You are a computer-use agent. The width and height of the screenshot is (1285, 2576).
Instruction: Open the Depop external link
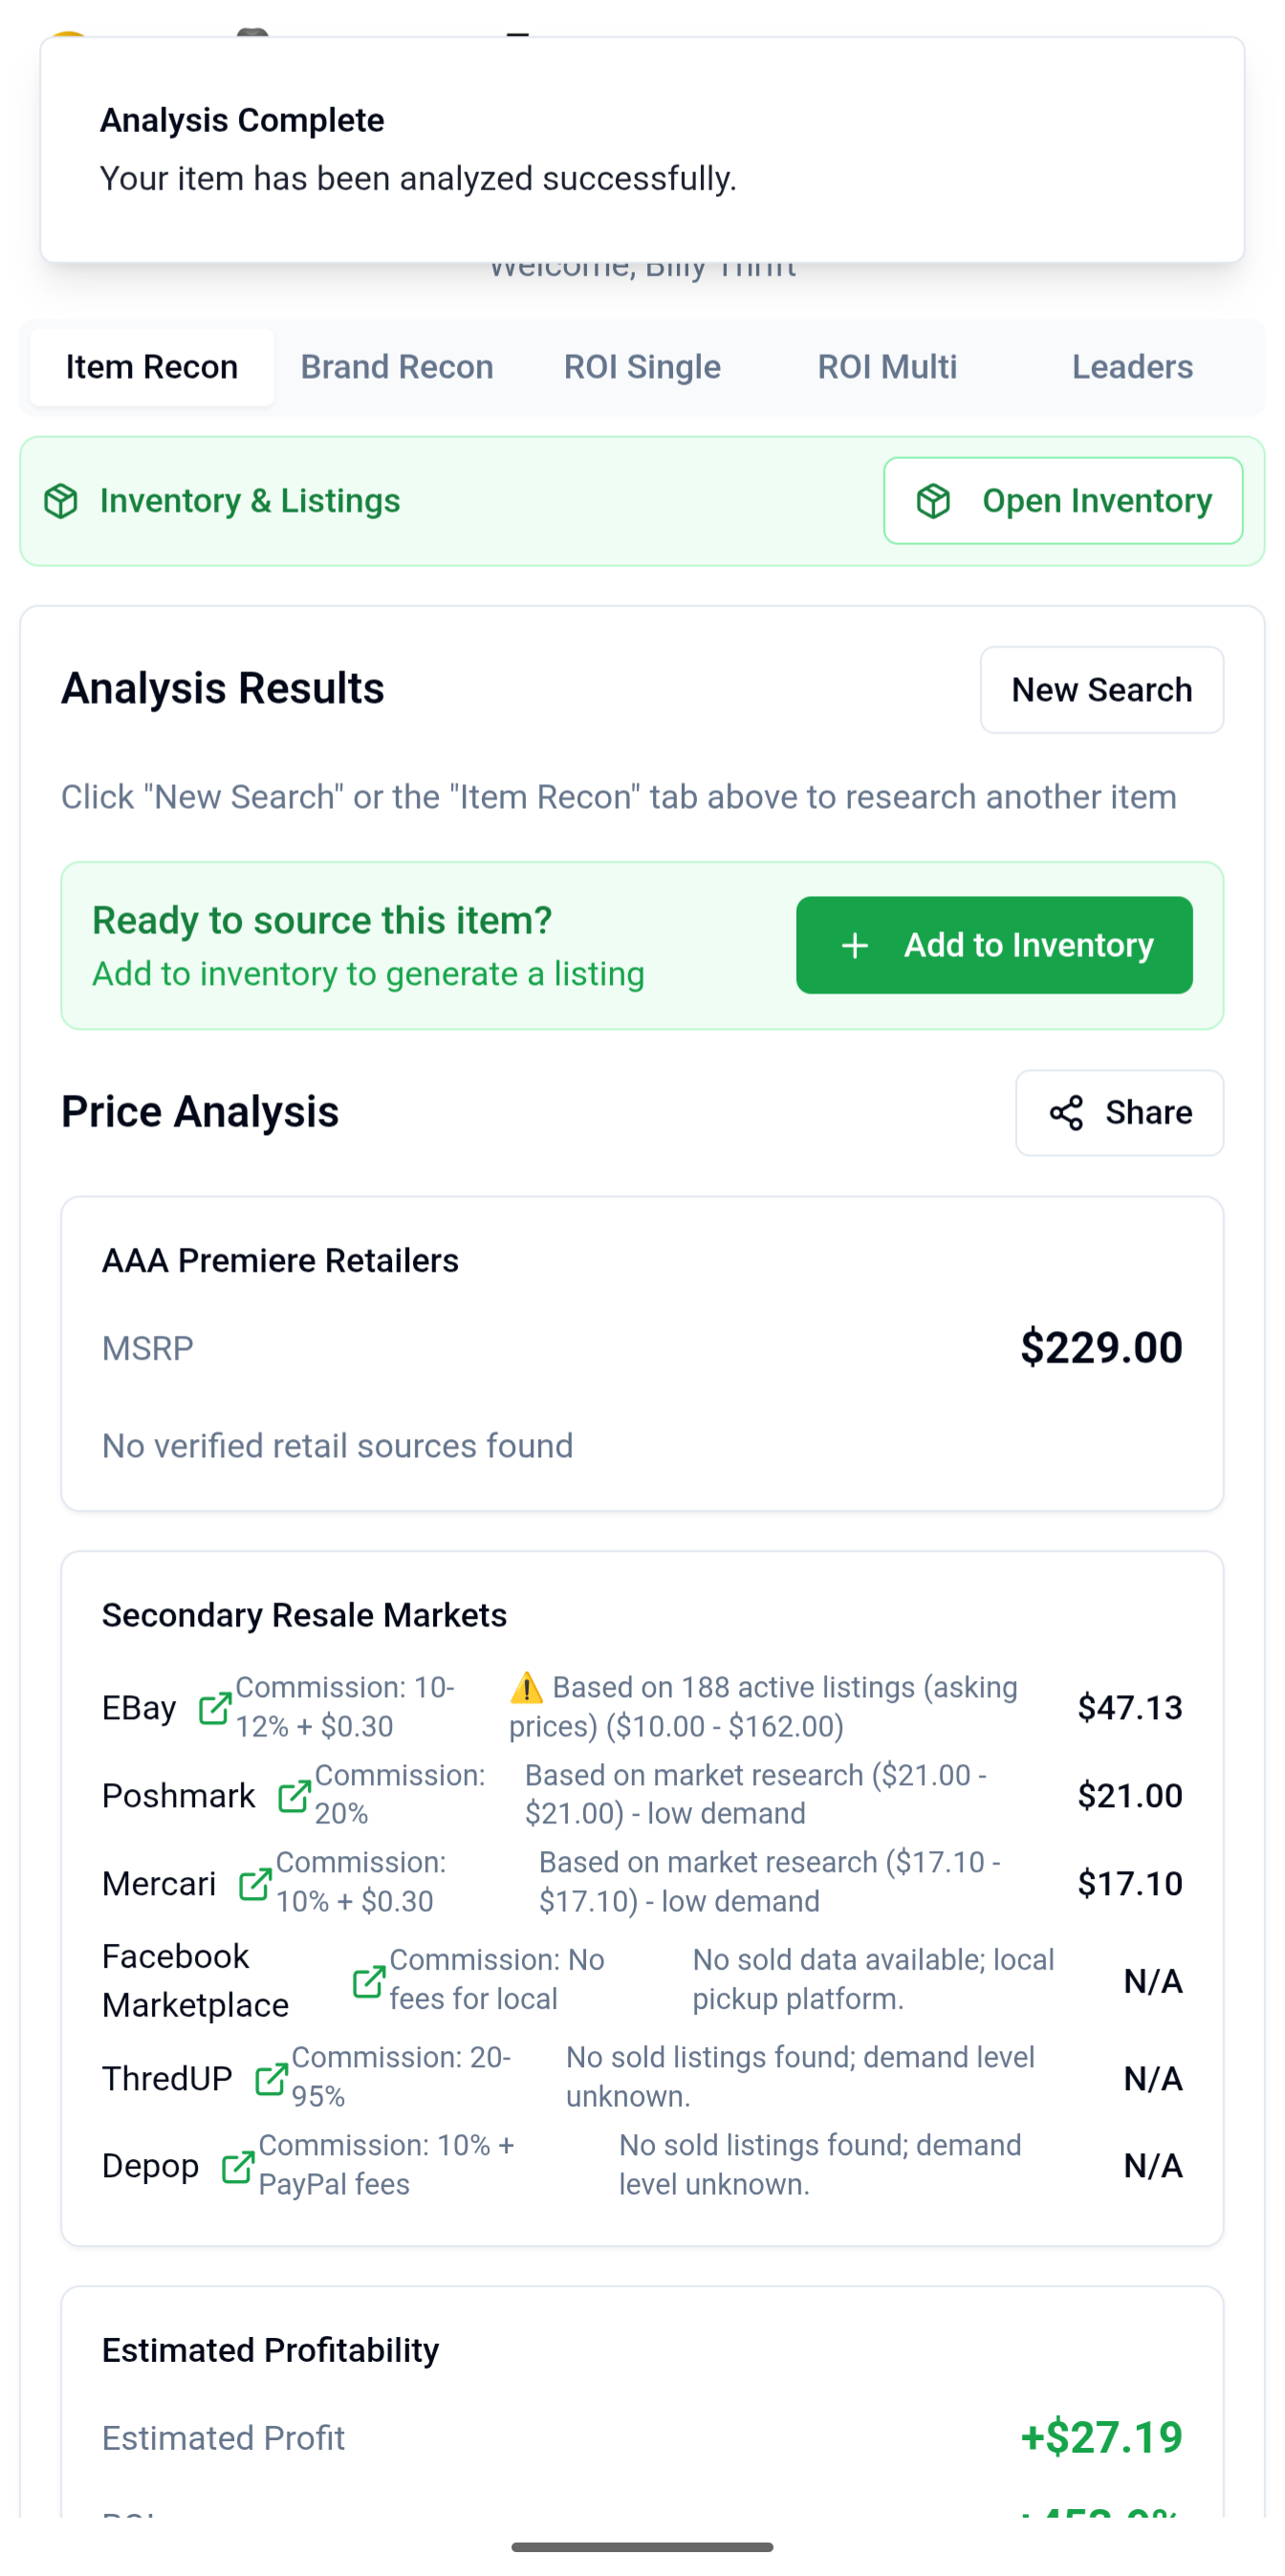click(x=237, y=2165)
